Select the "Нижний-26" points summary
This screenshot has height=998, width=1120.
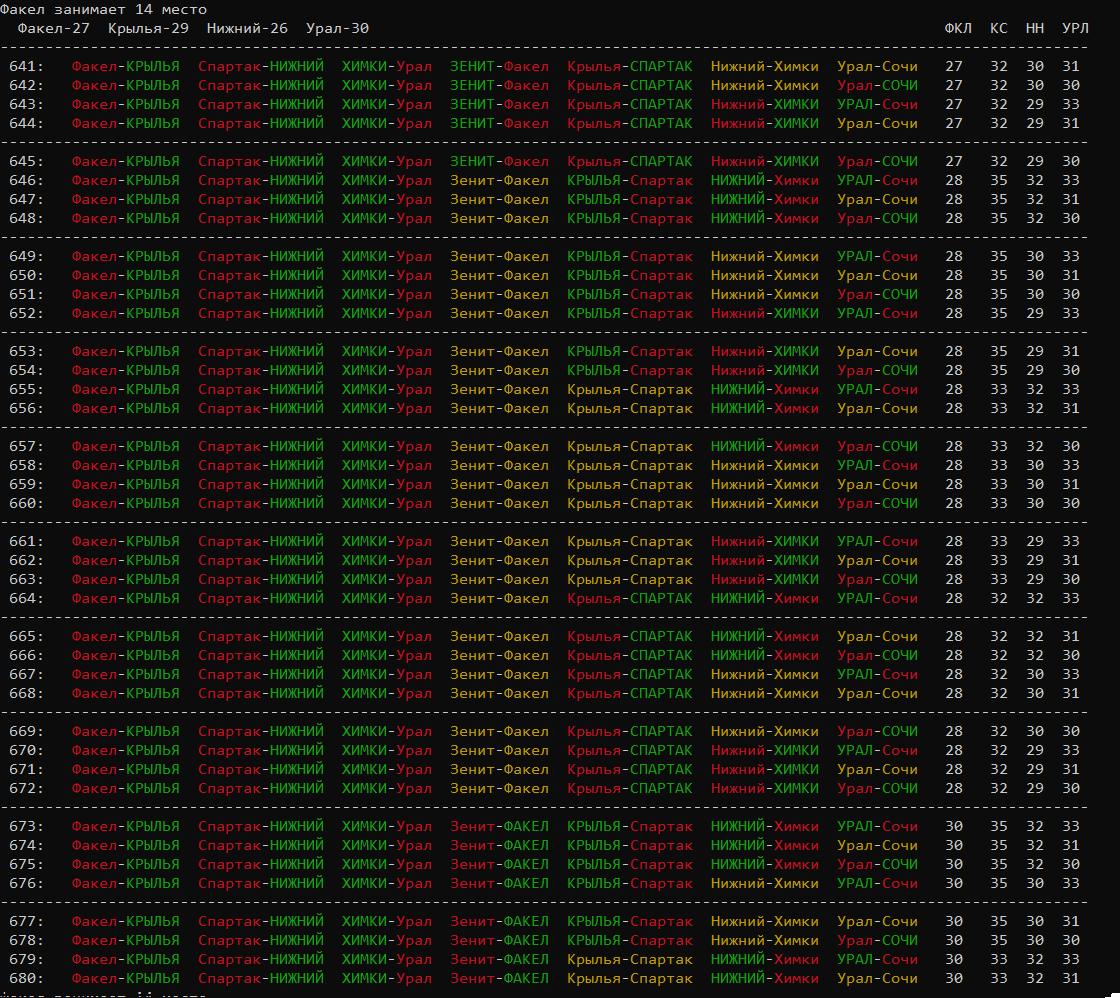(247, 29)
